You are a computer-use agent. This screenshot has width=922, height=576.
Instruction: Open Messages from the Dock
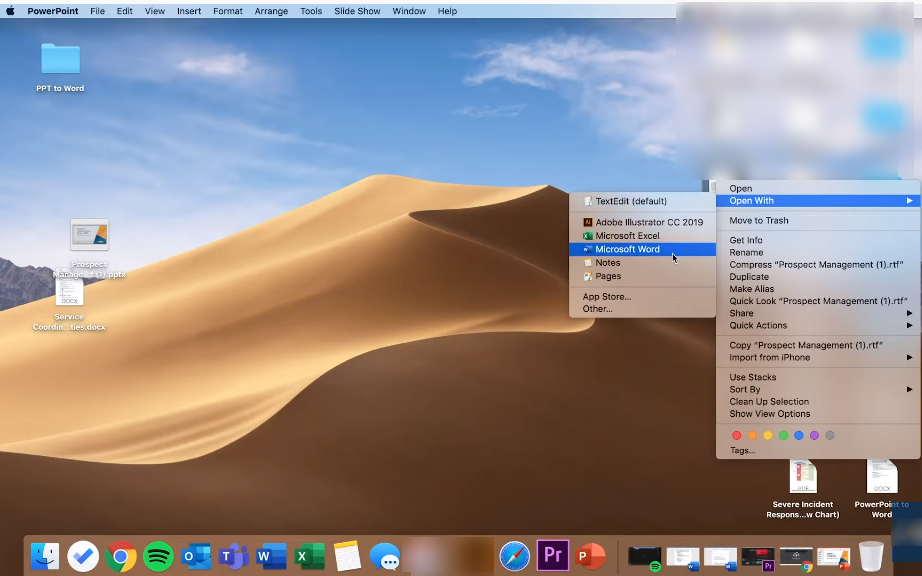(385, 555)
